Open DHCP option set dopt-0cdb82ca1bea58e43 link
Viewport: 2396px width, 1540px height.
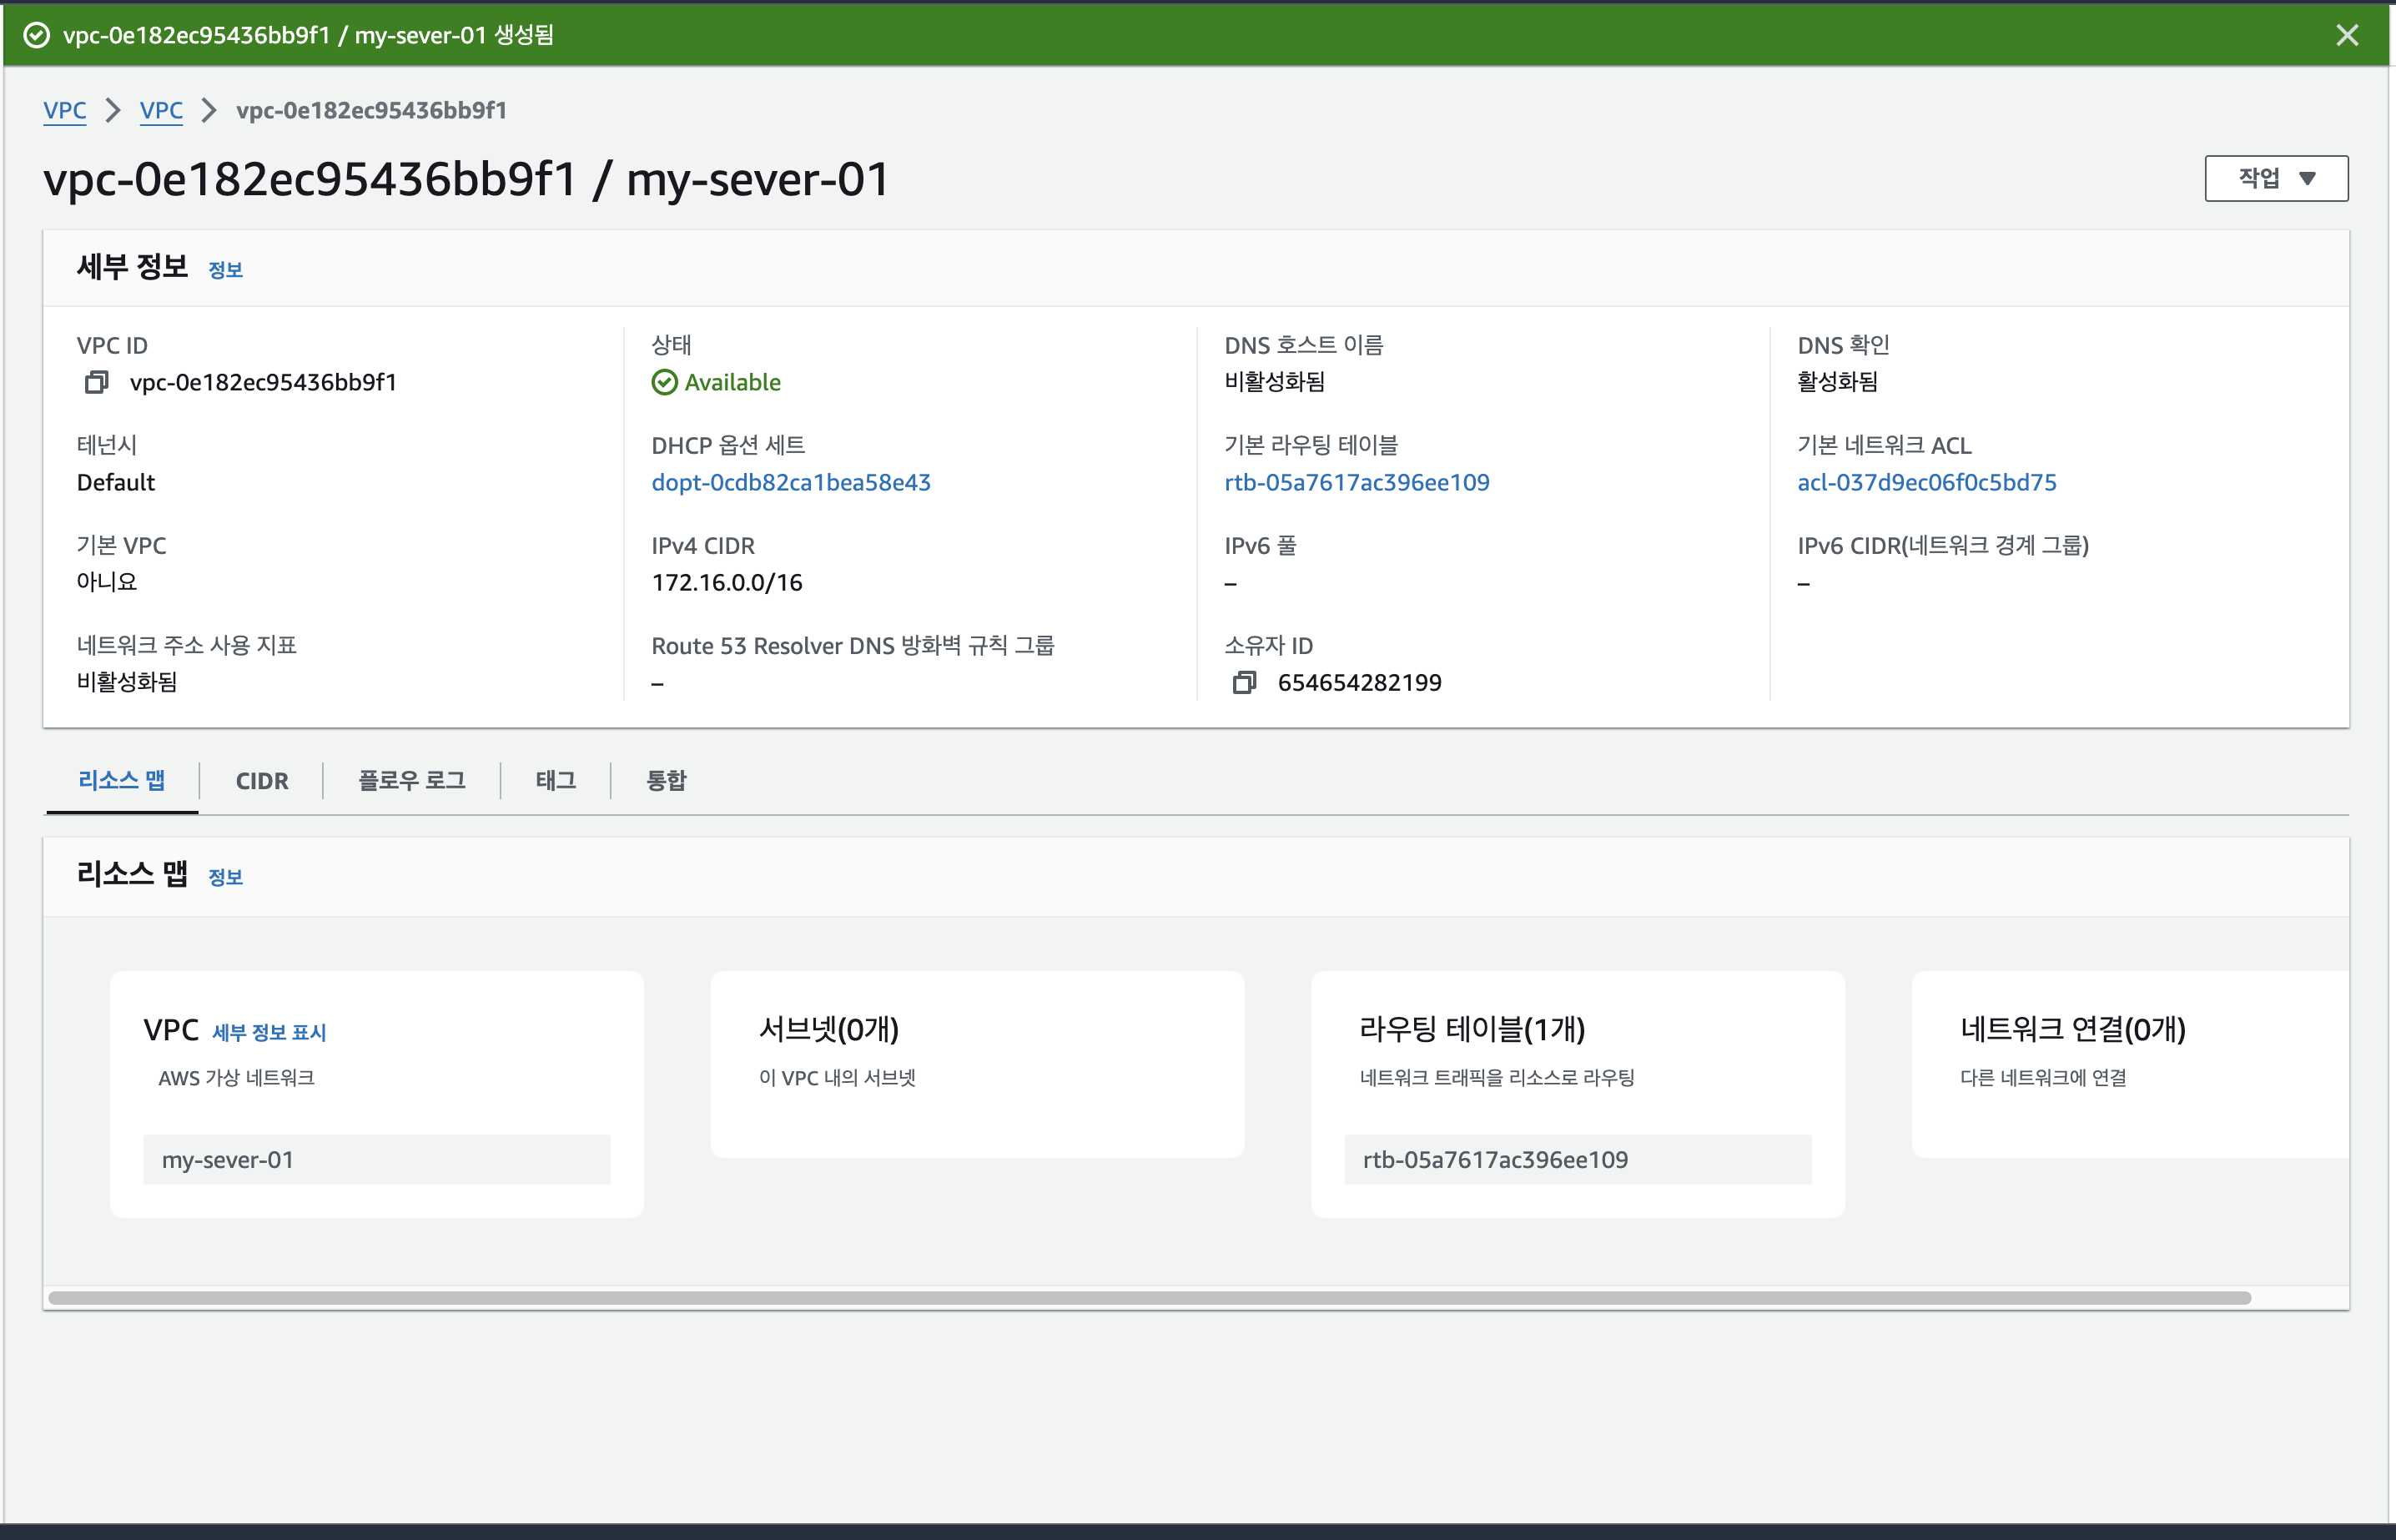pyautogui.click(x=790, y=483)
